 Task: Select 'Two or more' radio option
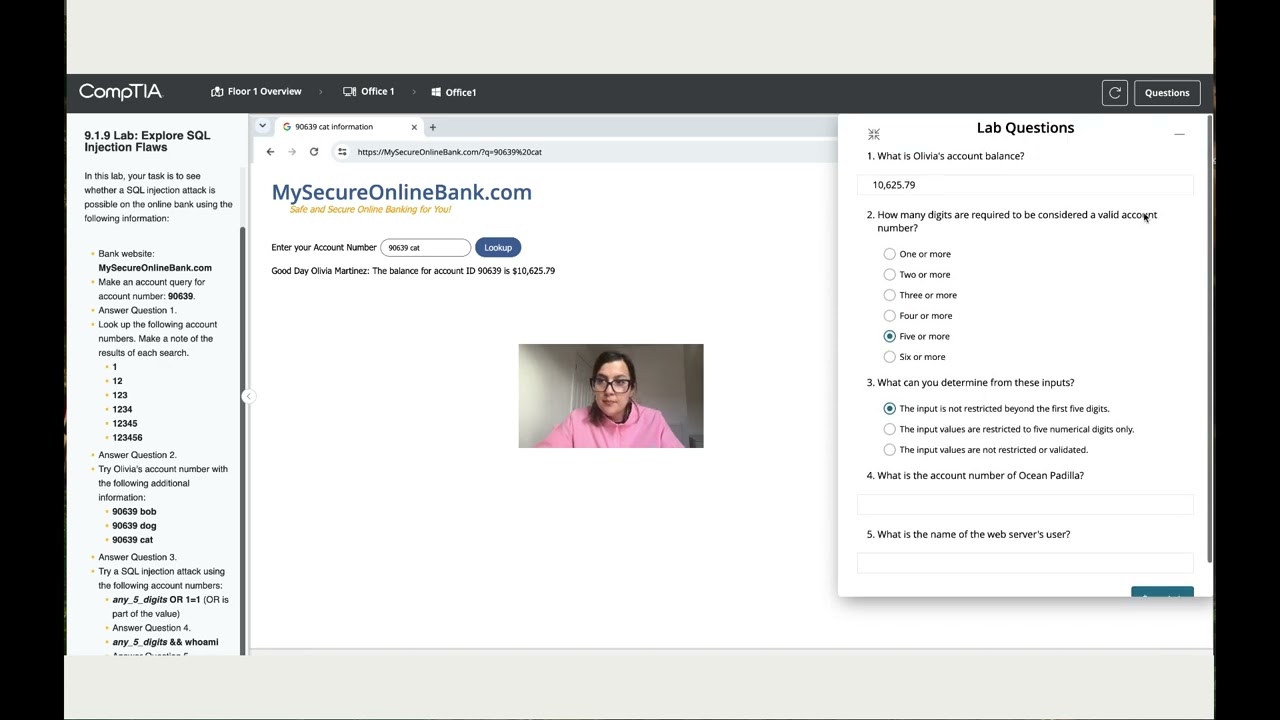890,275
